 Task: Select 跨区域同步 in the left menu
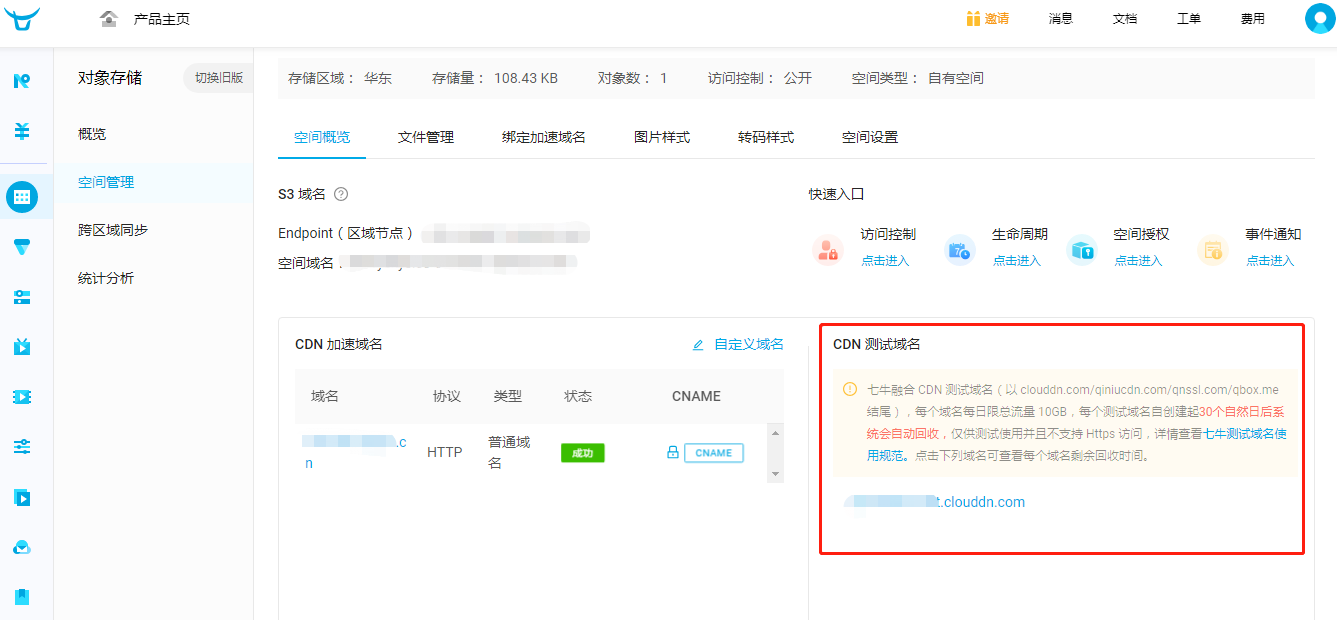tap(113, 230)
